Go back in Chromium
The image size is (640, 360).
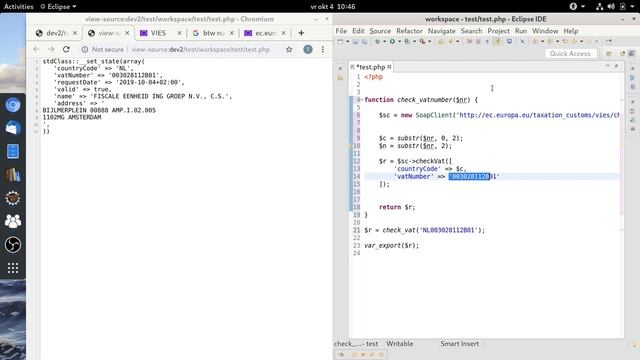tap(36, 49)
